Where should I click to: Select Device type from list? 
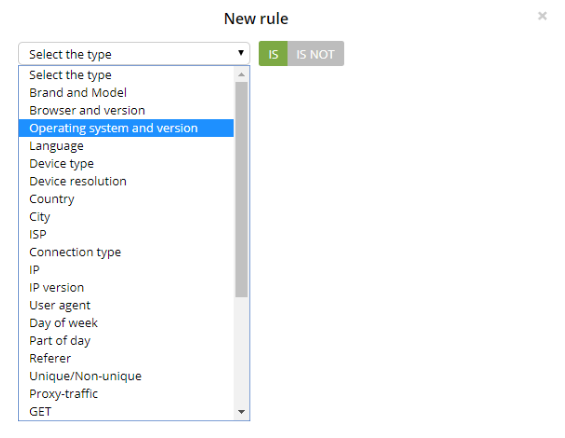[126, 163]
